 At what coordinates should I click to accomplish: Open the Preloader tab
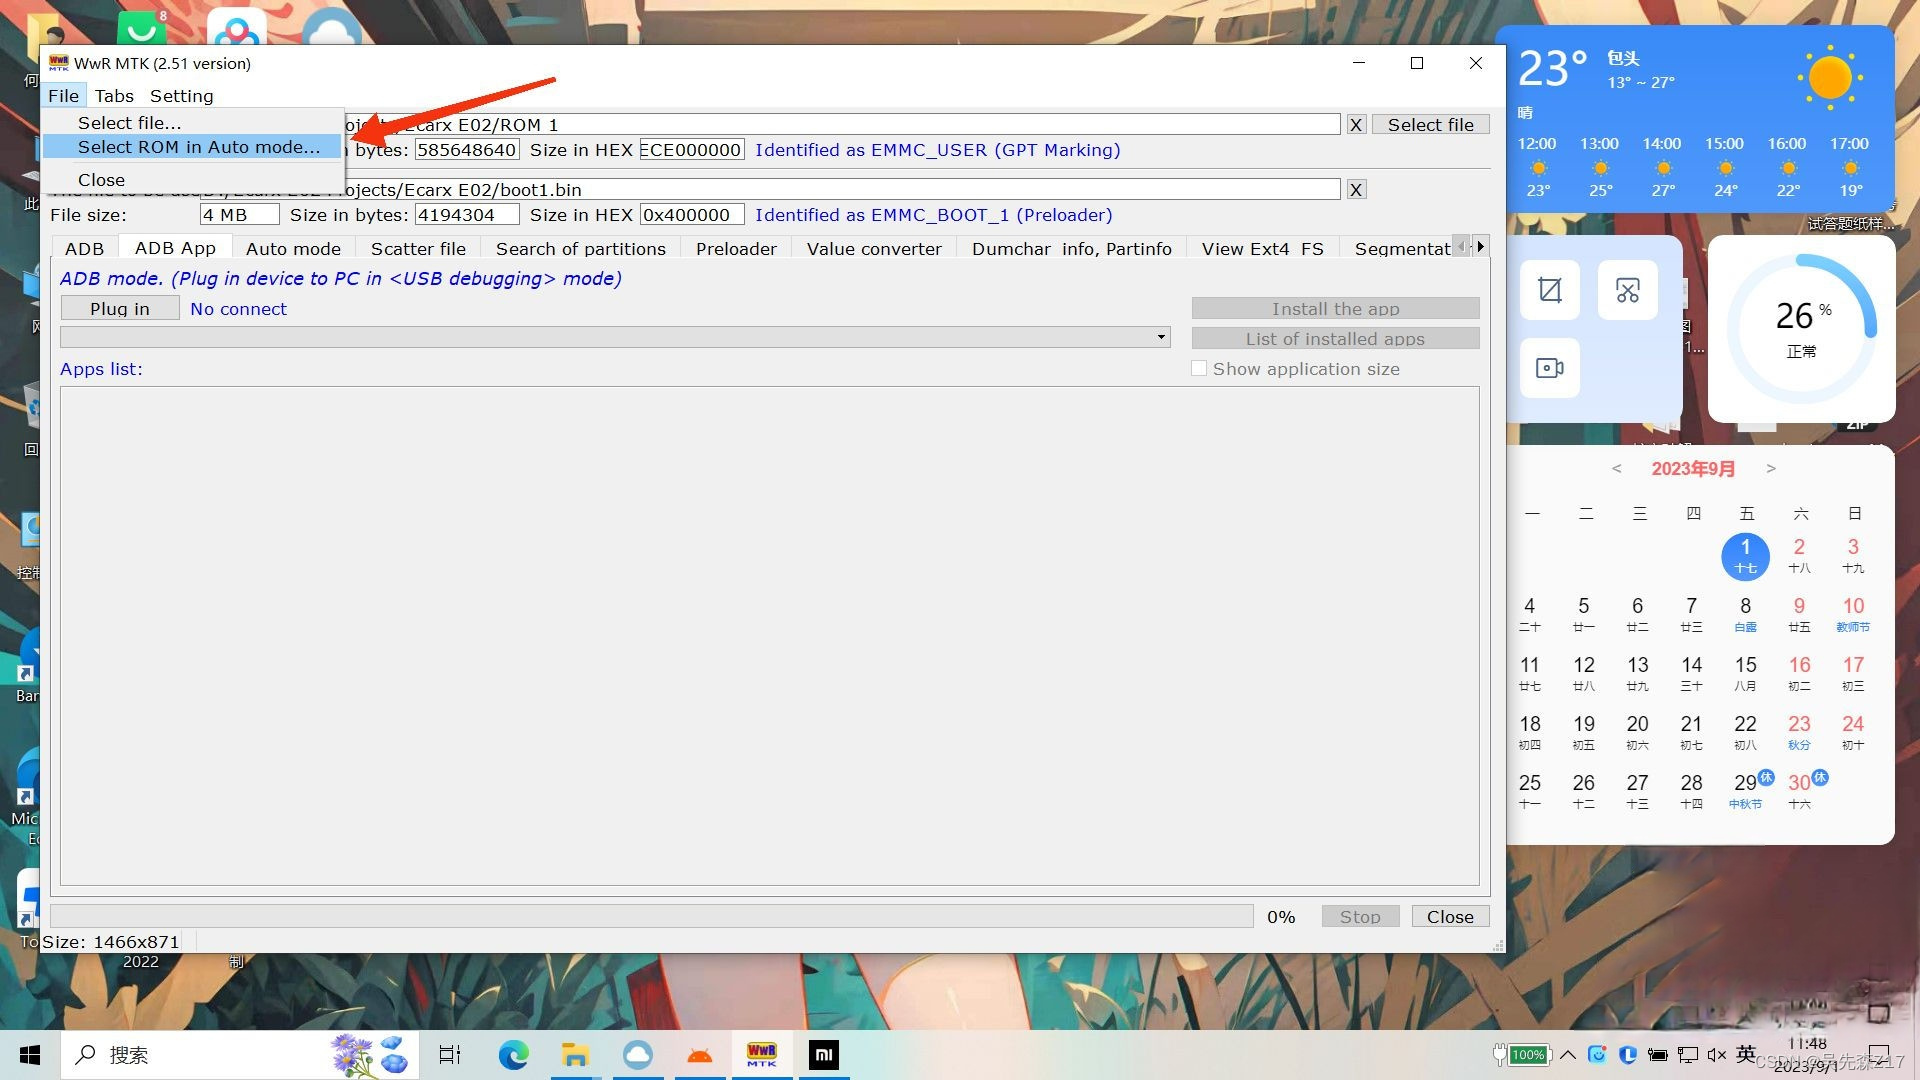736,249
